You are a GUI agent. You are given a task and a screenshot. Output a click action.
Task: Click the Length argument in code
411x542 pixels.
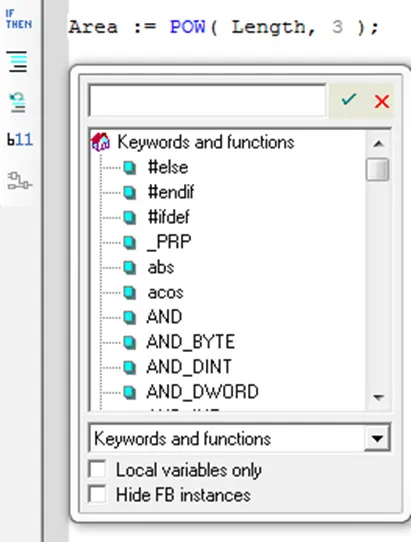268,27
